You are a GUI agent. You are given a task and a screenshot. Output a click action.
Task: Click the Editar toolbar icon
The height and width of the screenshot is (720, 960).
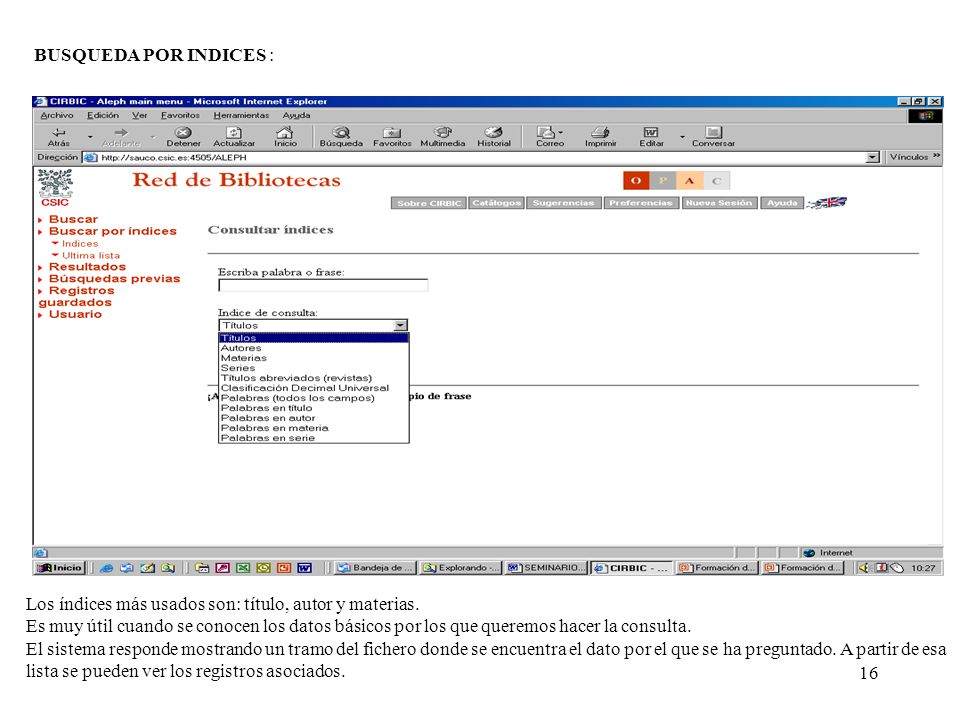point(651,132)
